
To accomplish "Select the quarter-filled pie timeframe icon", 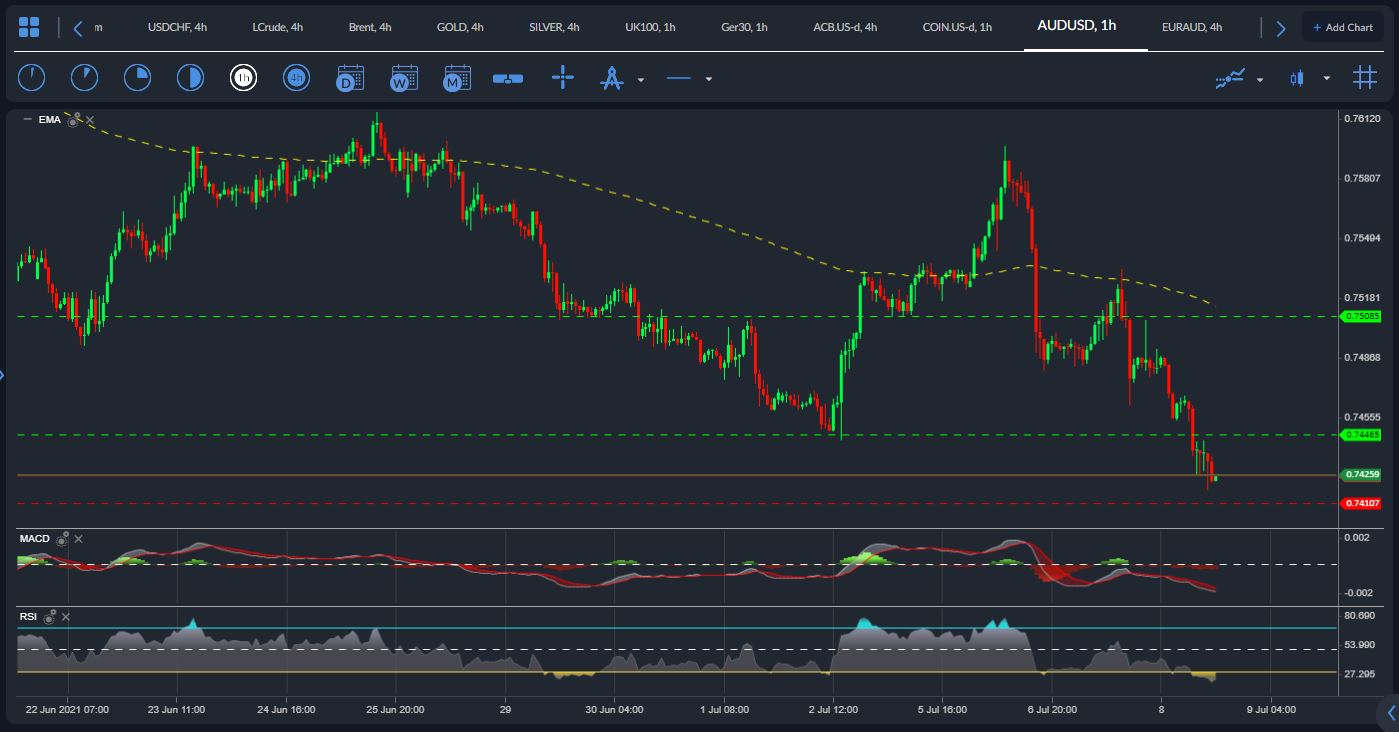I will (137, 77).
